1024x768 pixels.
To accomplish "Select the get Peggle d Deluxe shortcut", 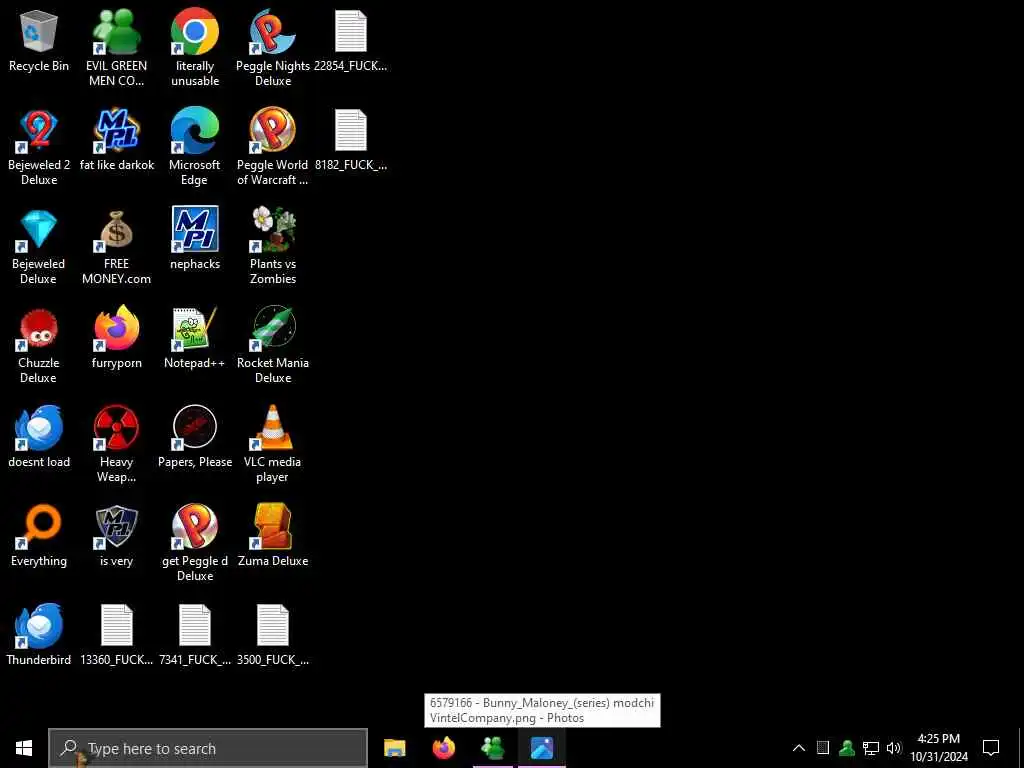I will coord(195,544).
